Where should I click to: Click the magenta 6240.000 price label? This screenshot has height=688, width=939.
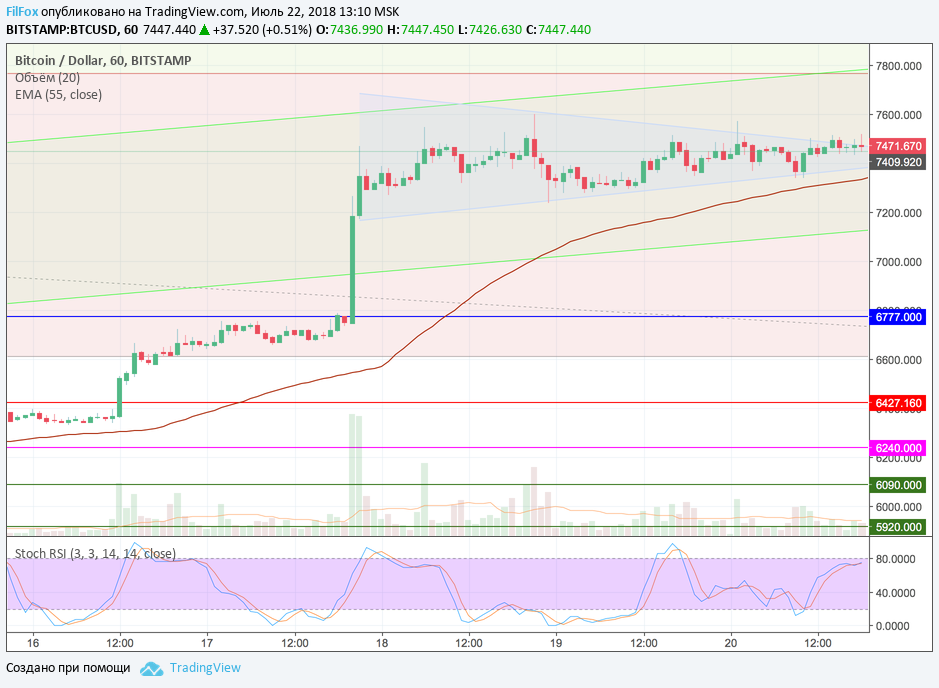[x=898, y=448]
